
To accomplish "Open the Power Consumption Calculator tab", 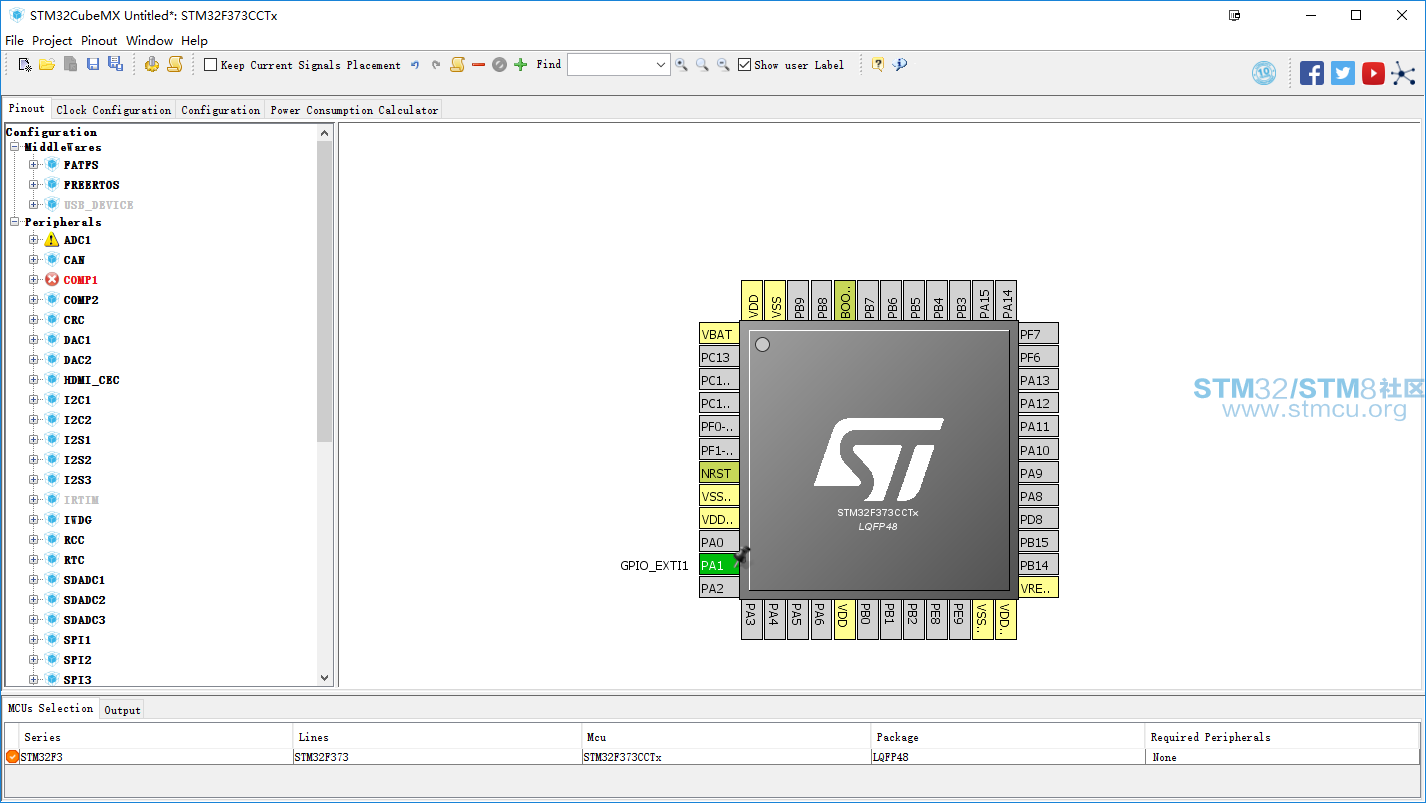I will [x=354, y=110].
